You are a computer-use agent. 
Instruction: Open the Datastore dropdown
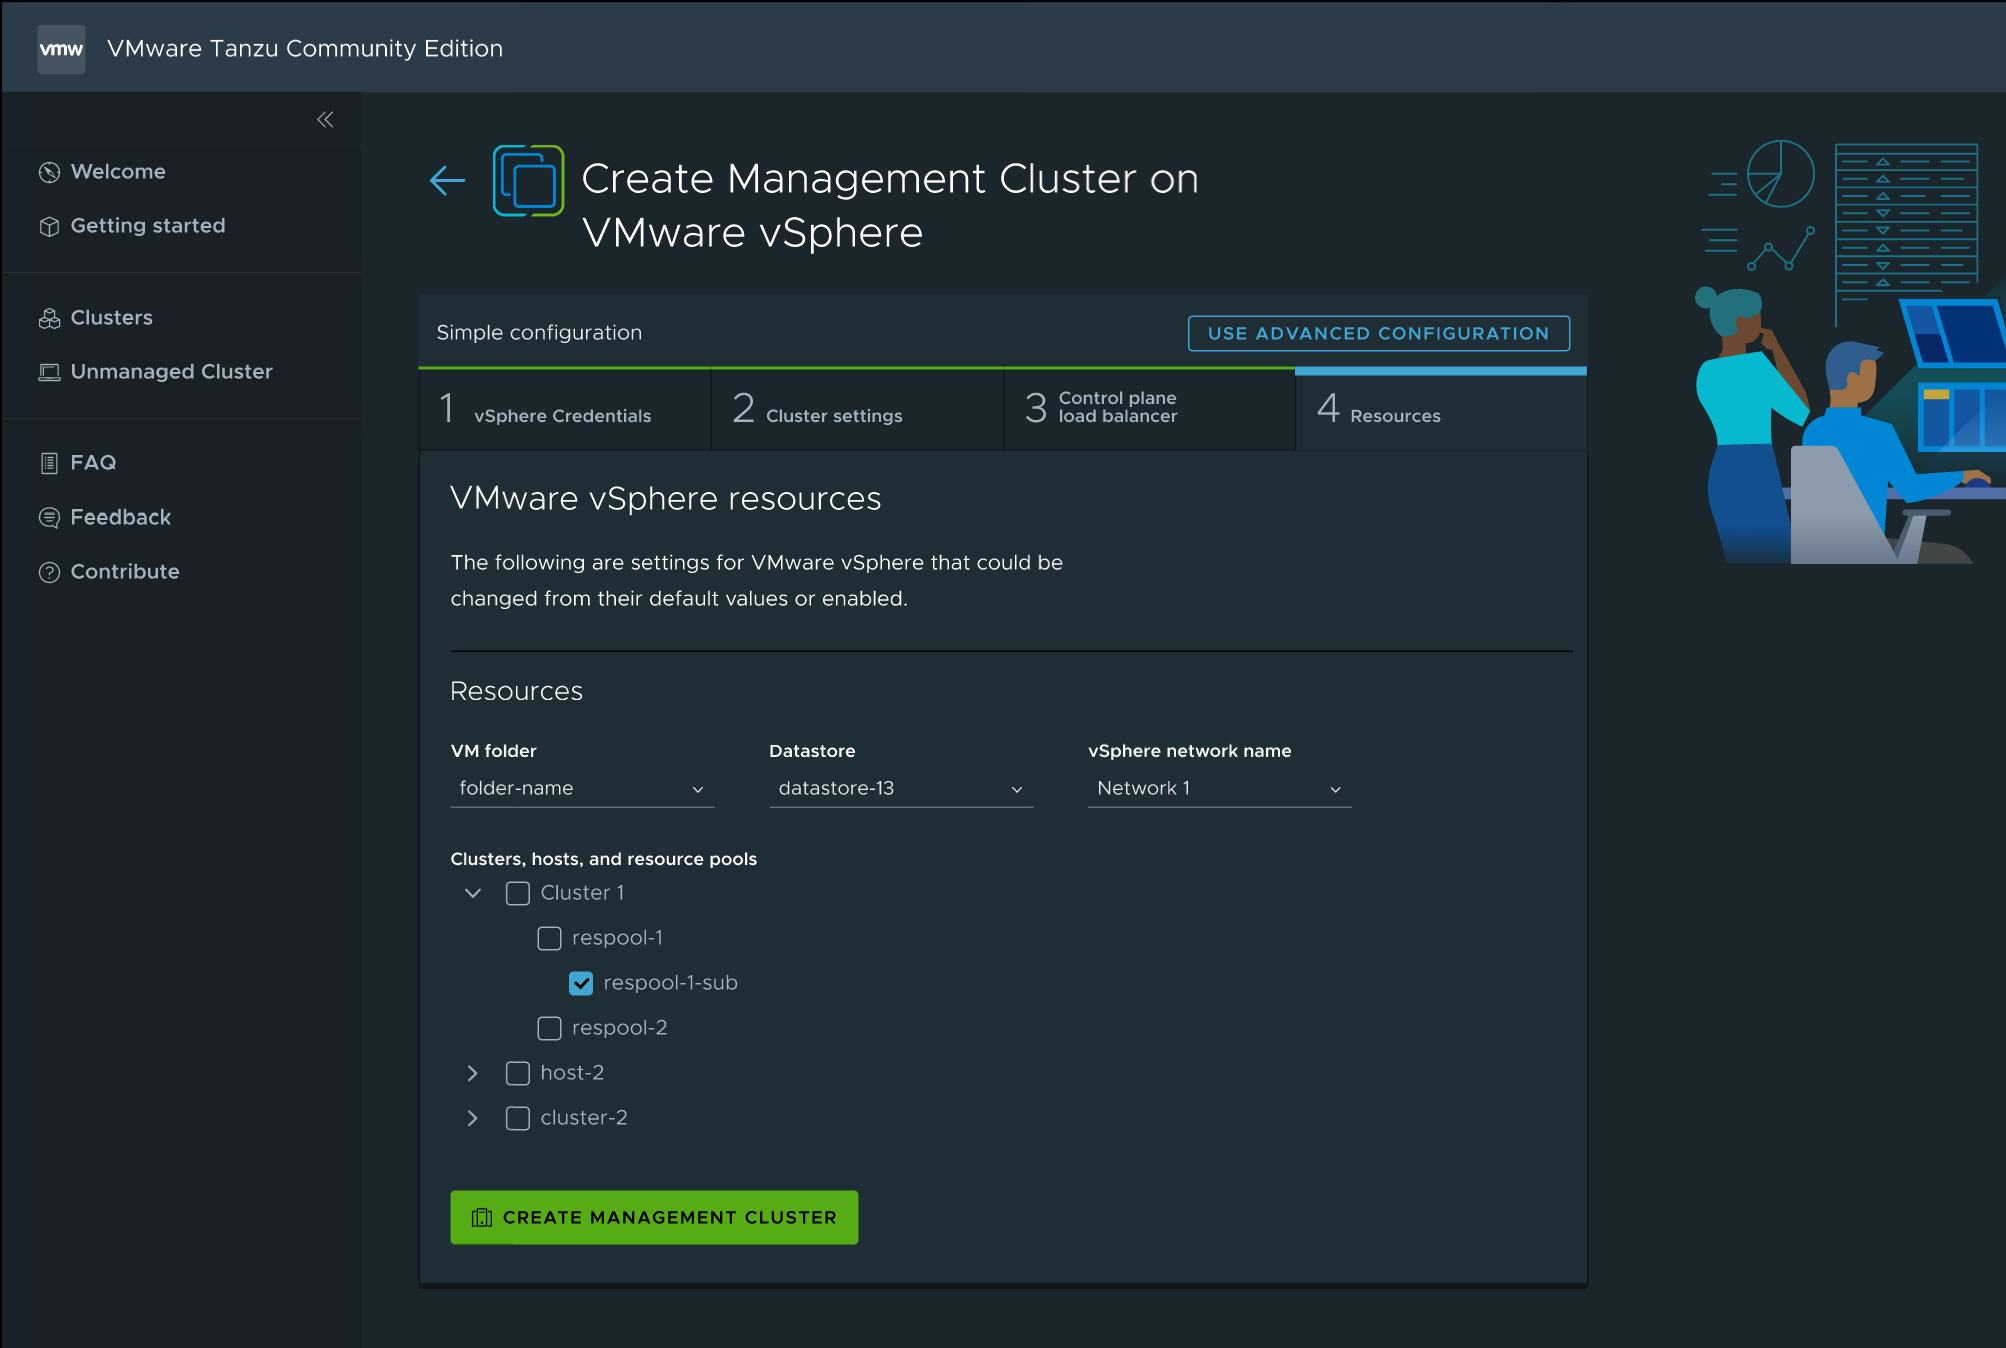point(901,789)
